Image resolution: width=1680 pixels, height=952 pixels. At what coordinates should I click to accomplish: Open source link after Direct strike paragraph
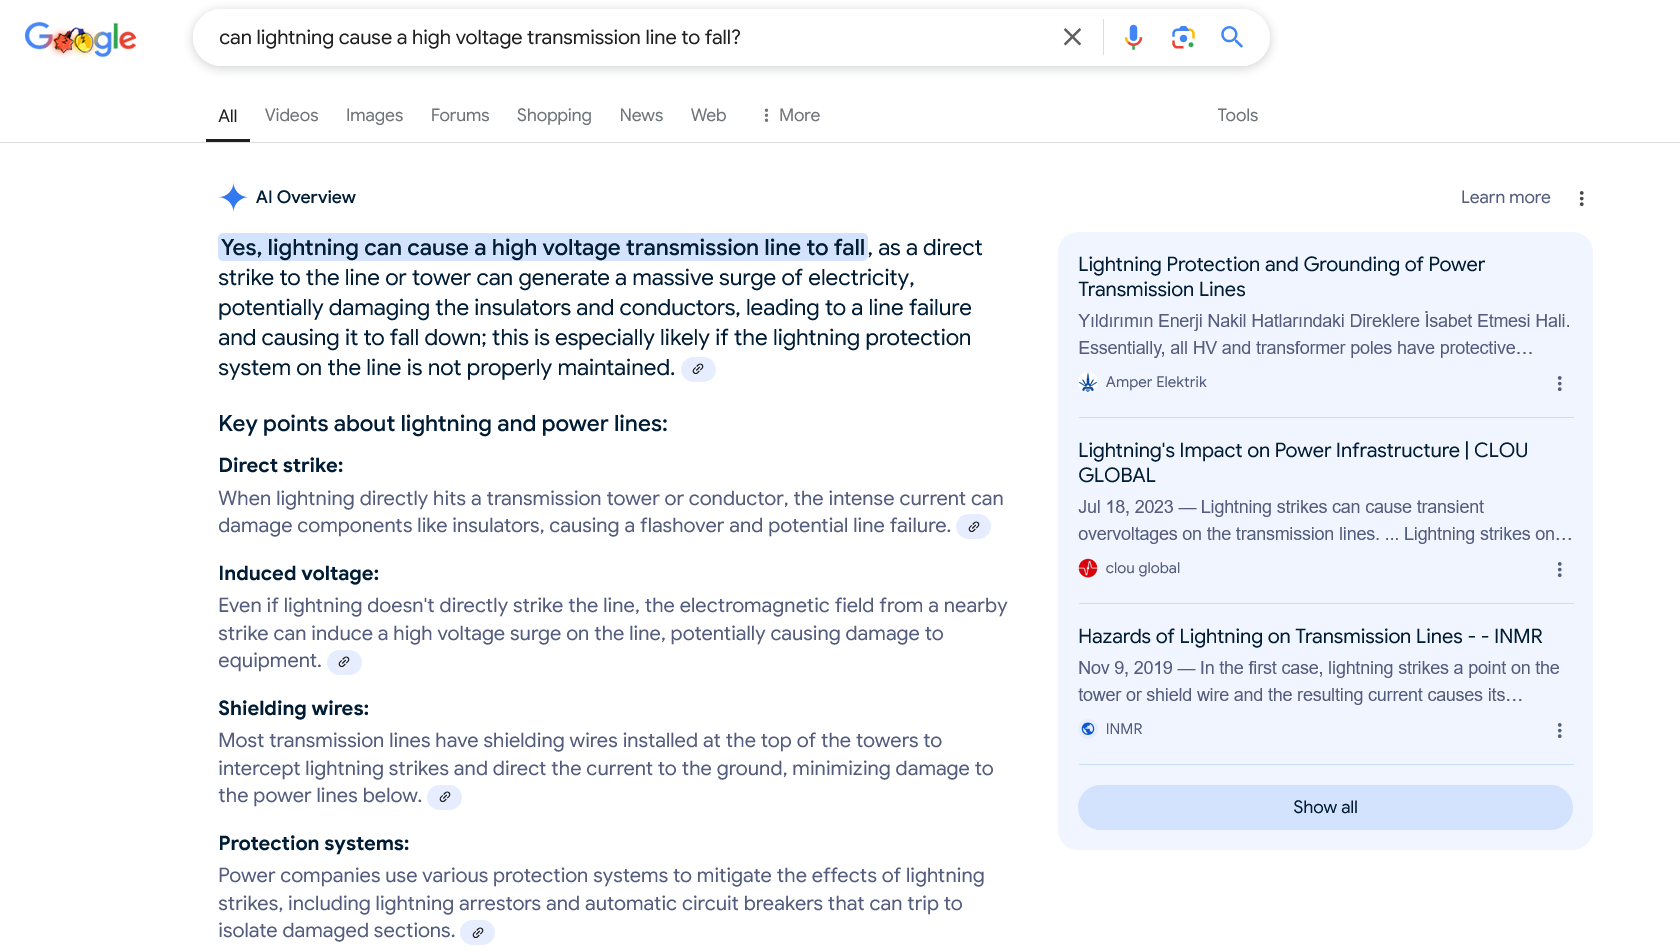point(973,527)
